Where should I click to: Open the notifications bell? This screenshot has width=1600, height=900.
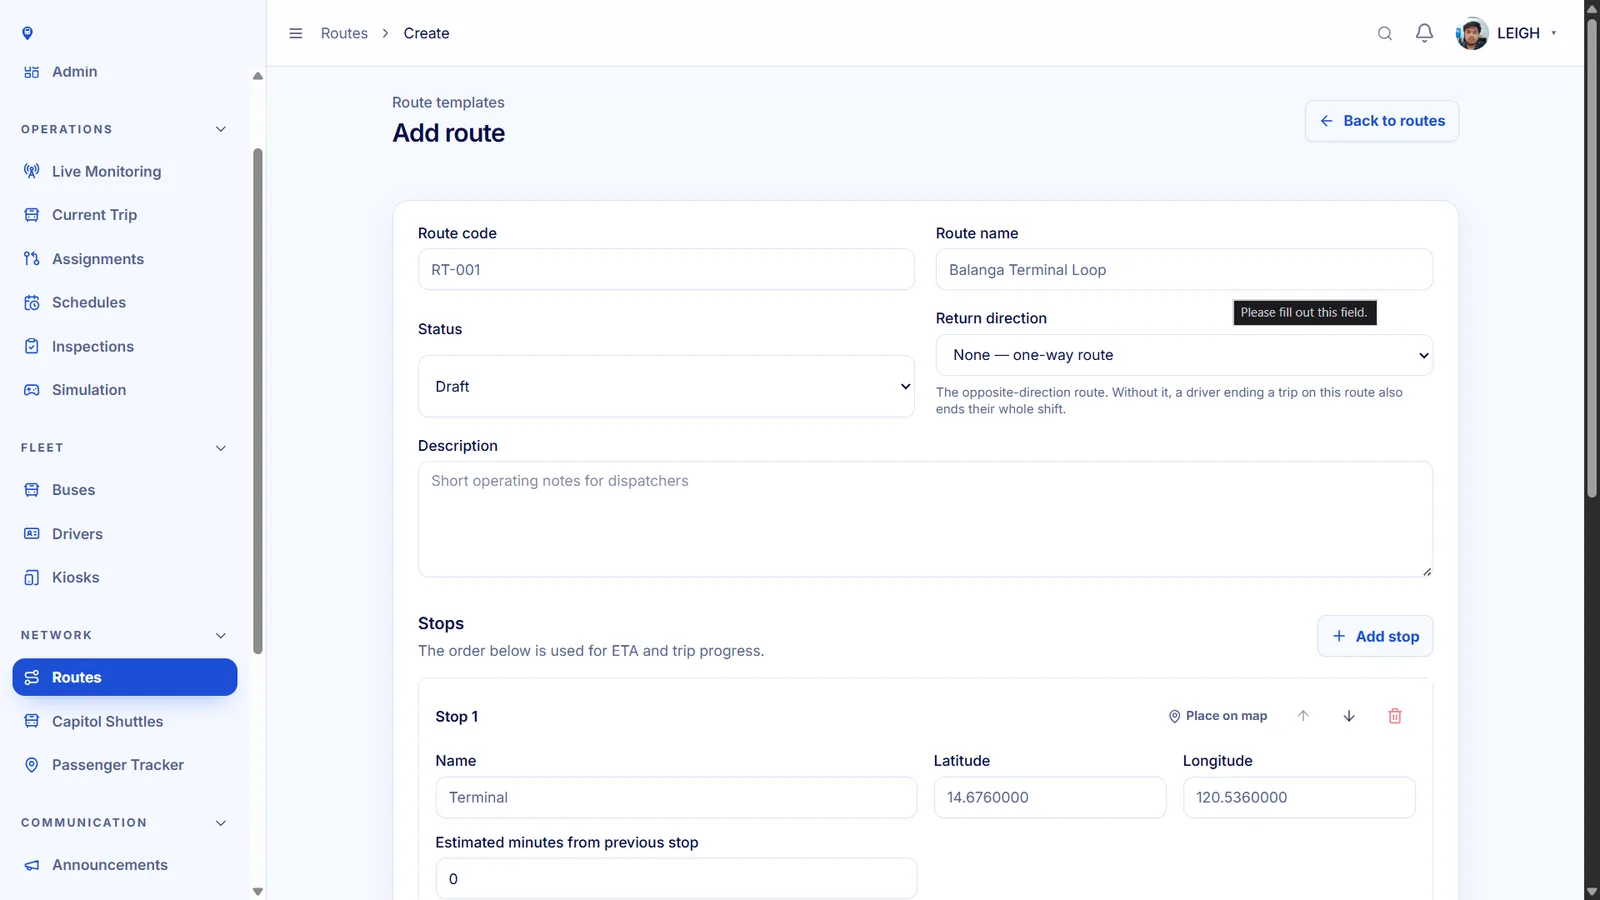1425,33
